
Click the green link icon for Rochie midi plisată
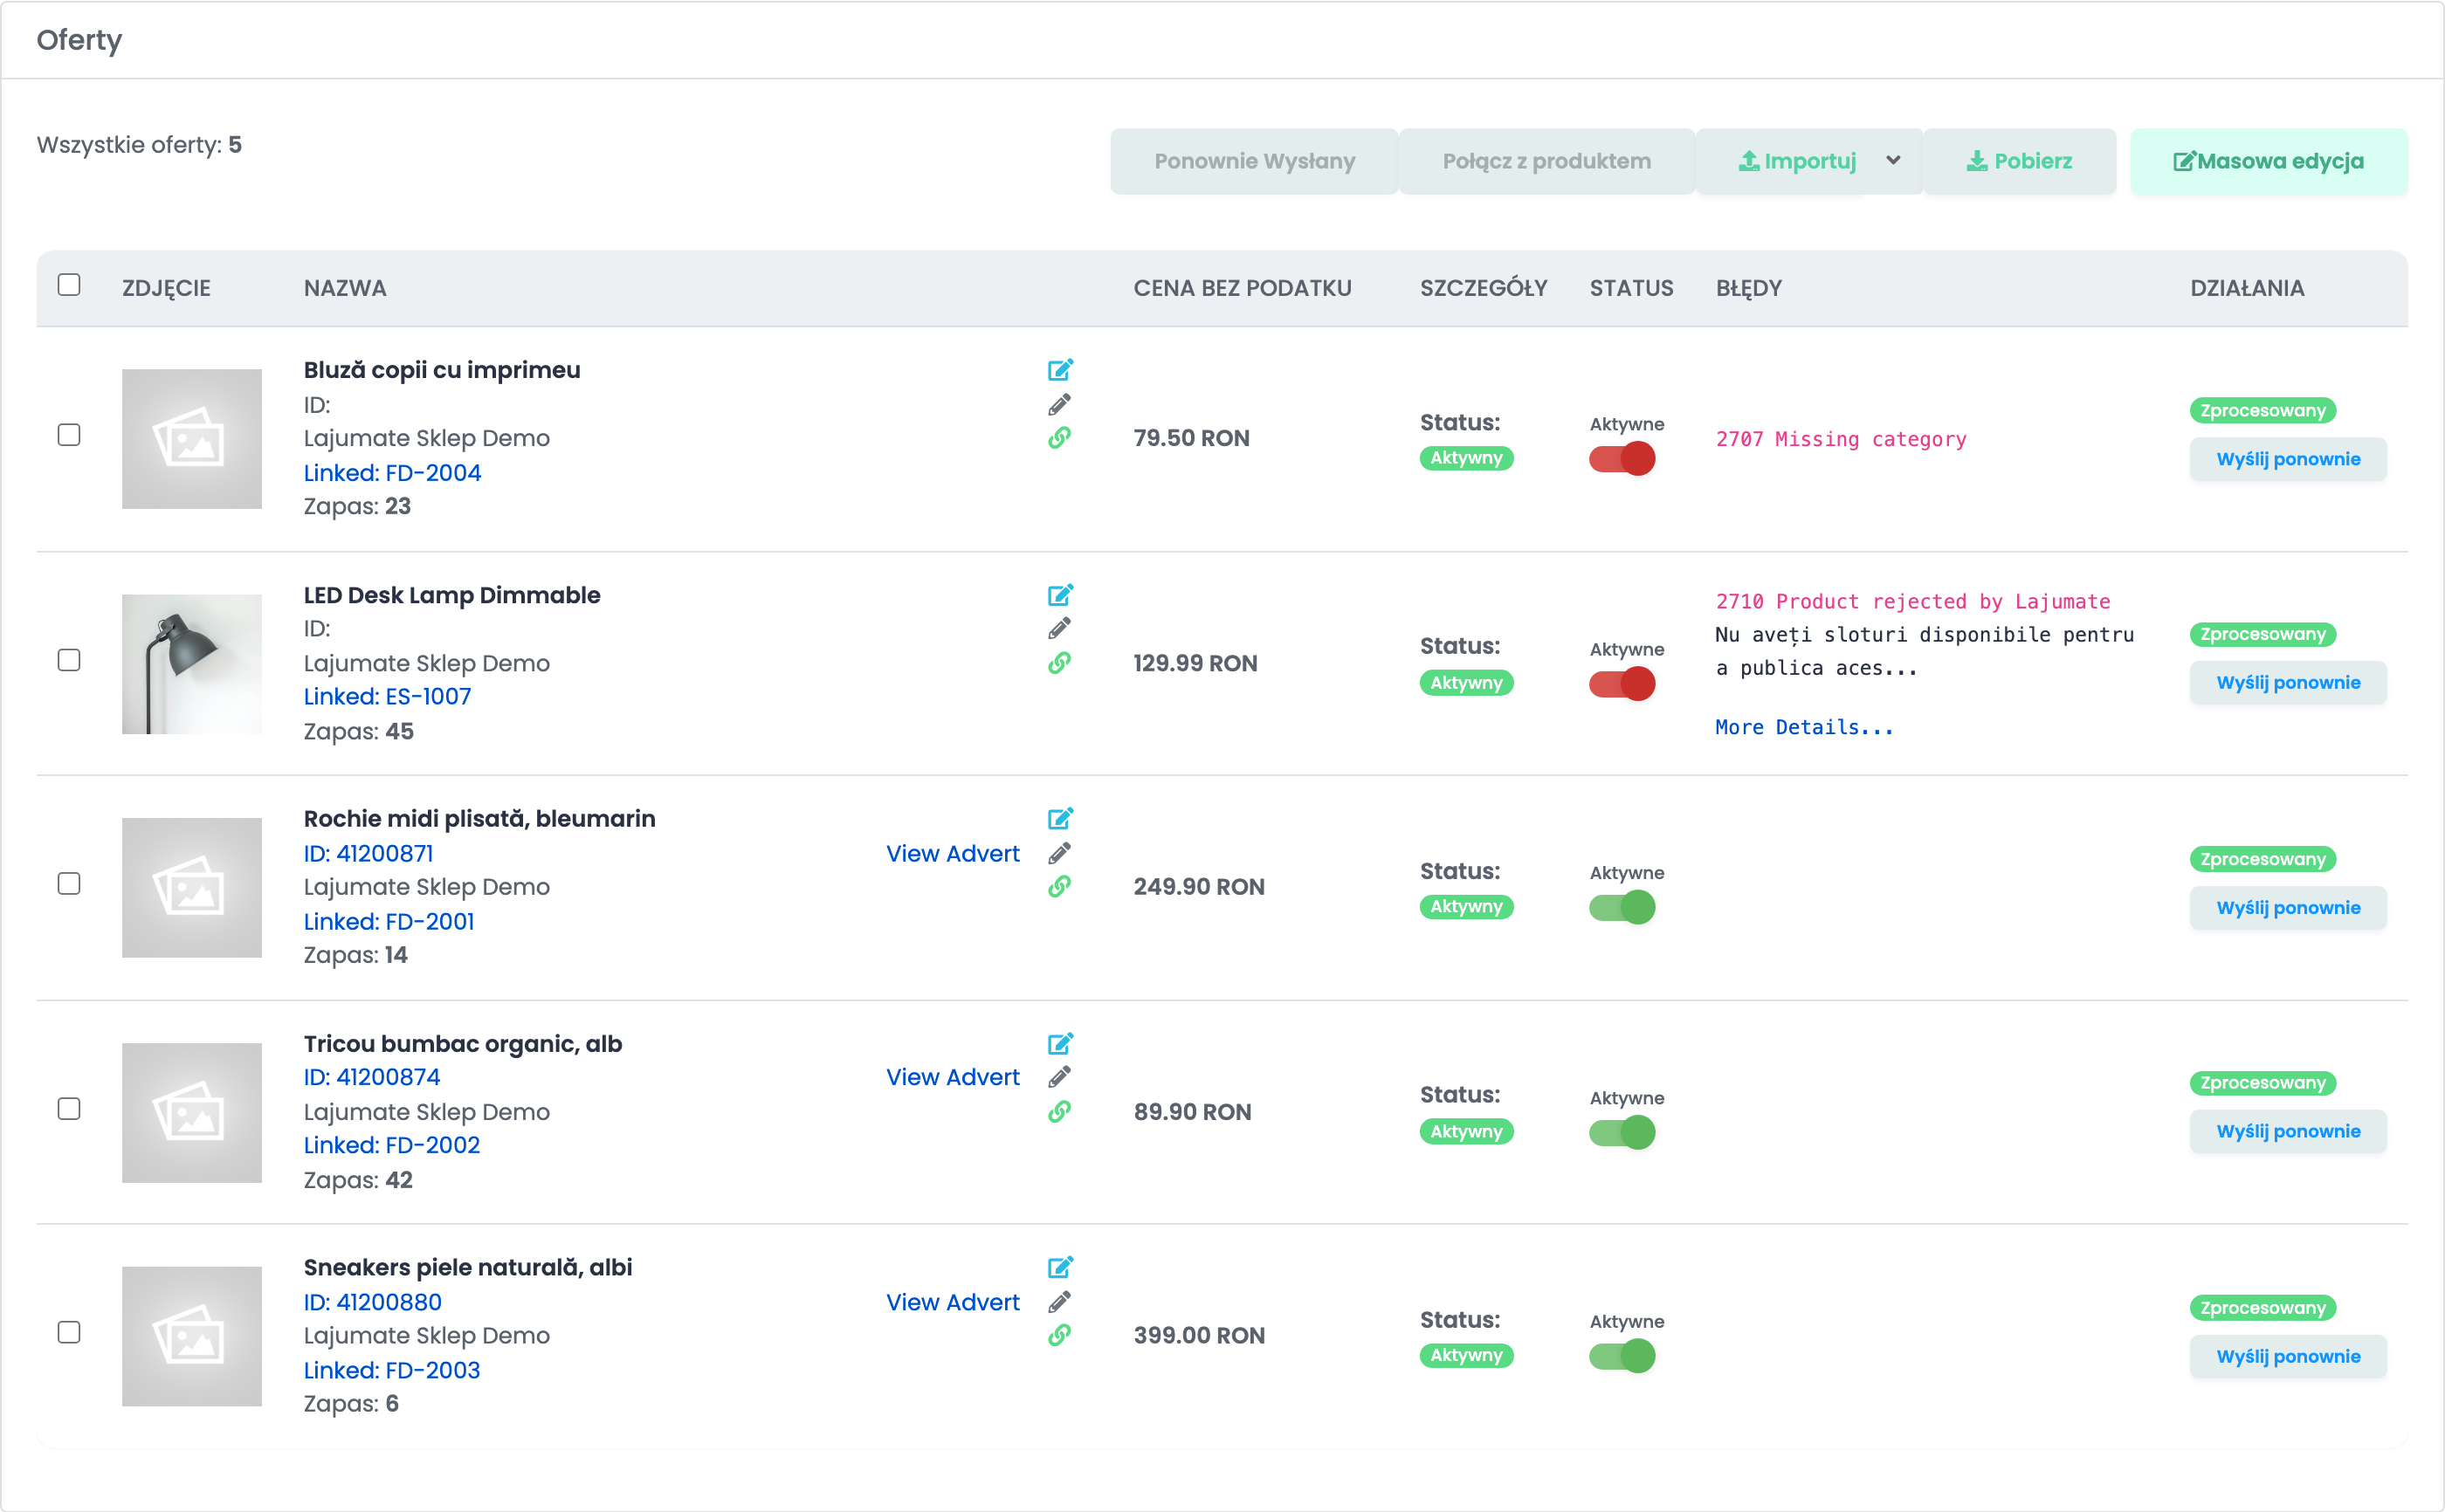[x=1059, y=887]
